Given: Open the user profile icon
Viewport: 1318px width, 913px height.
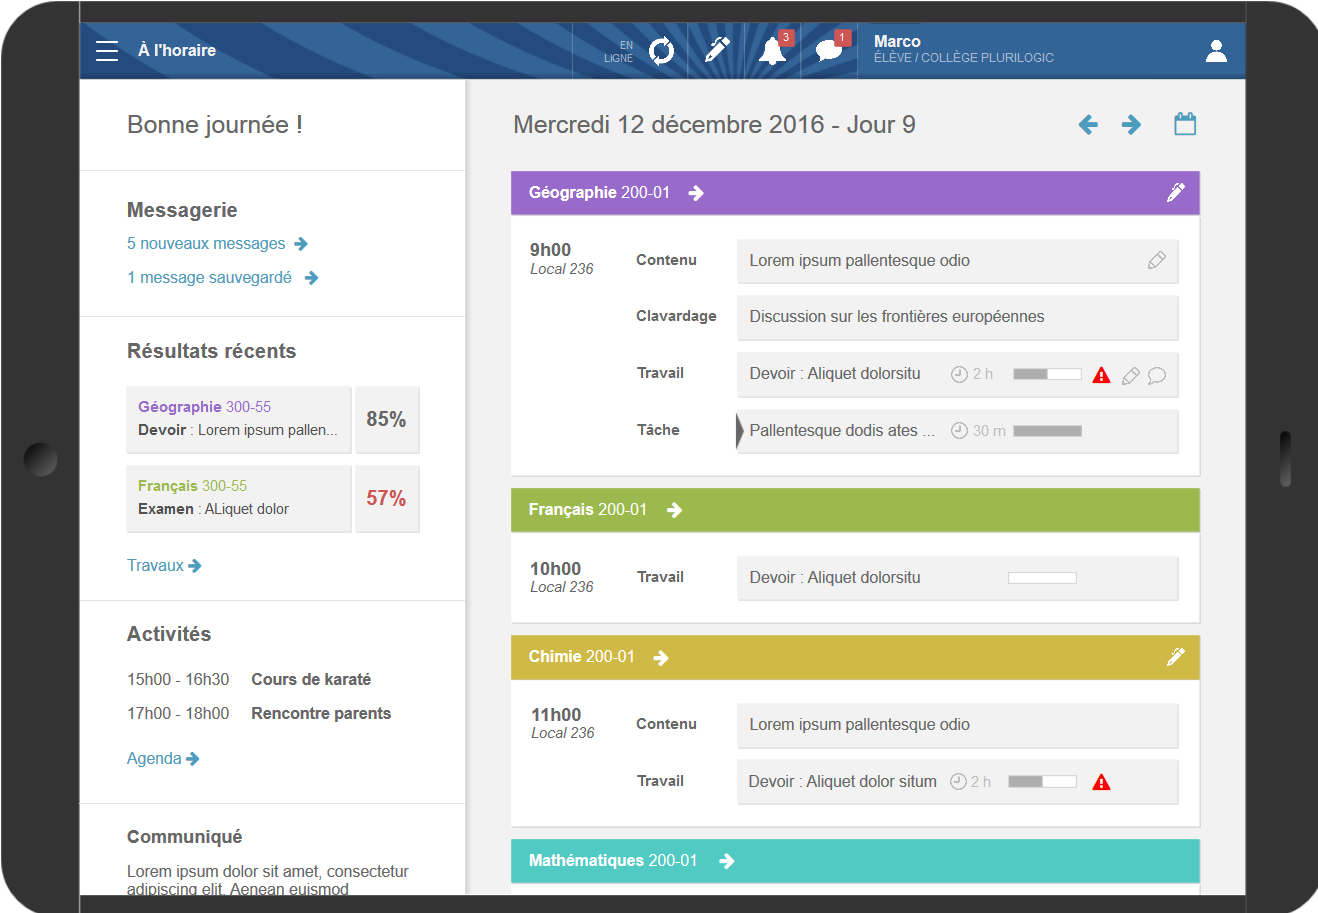Looking at the screenshot, I should [1216, 51].
